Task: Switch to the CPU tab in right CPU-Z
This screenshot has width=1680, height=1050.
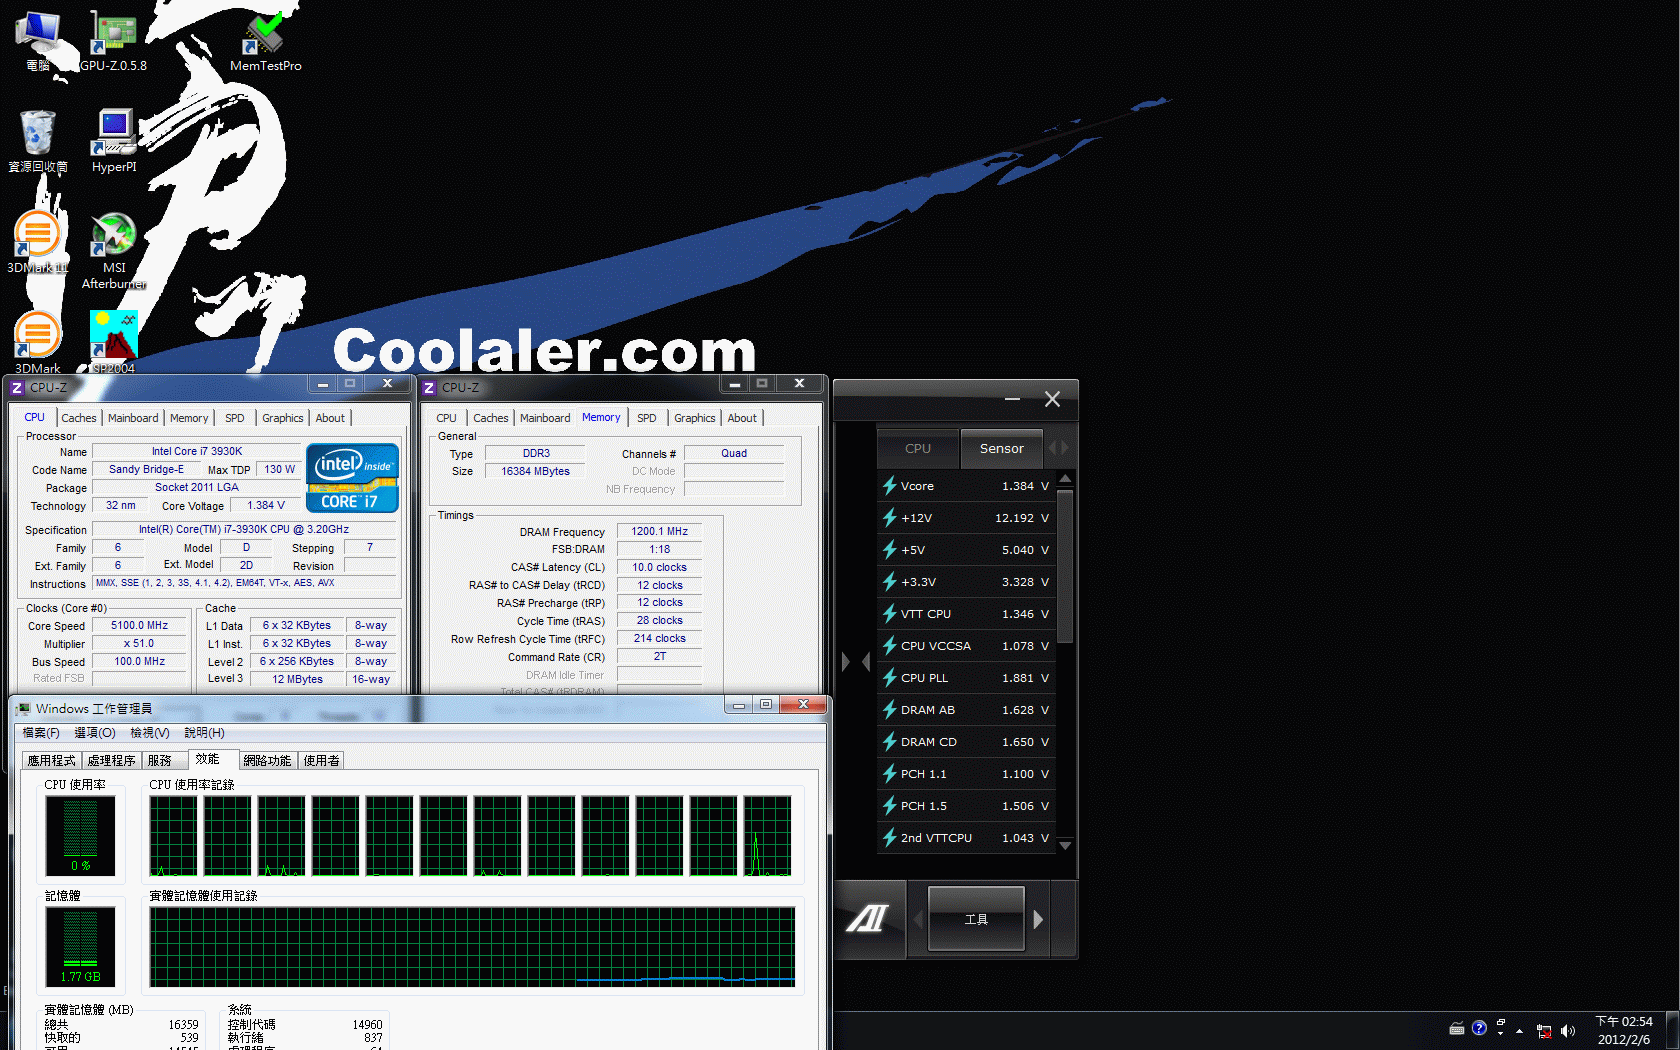Action: [x=446, y=418]
